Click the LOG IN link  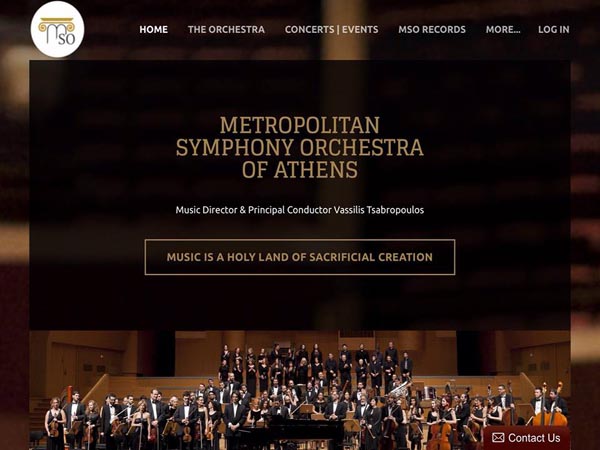(554, 29)
